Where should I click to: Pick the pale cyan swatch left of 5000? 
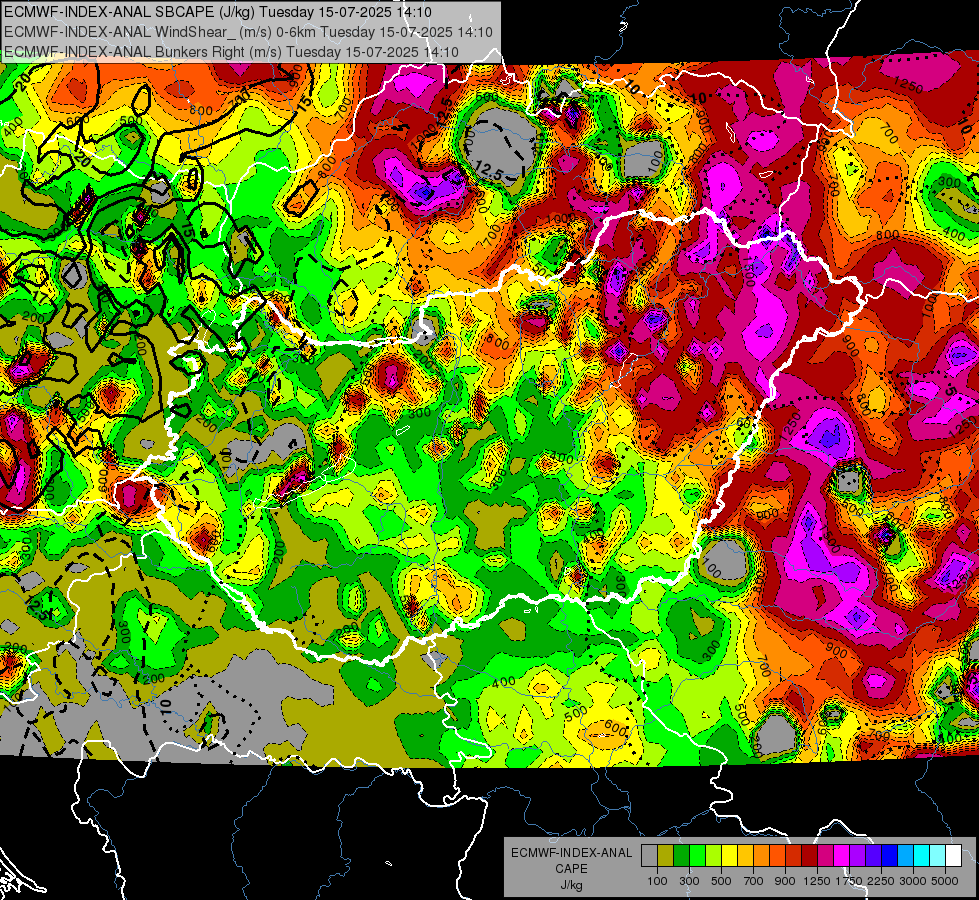938,856
